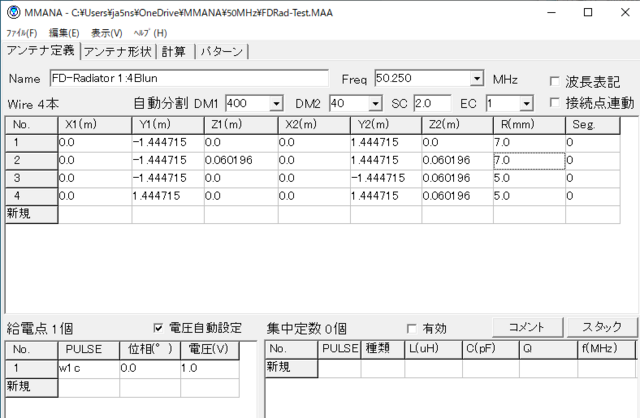This screenshot has height=418, width=640.
Task: Switch to the アンテナ形状 tab
Action: point(118,51)
